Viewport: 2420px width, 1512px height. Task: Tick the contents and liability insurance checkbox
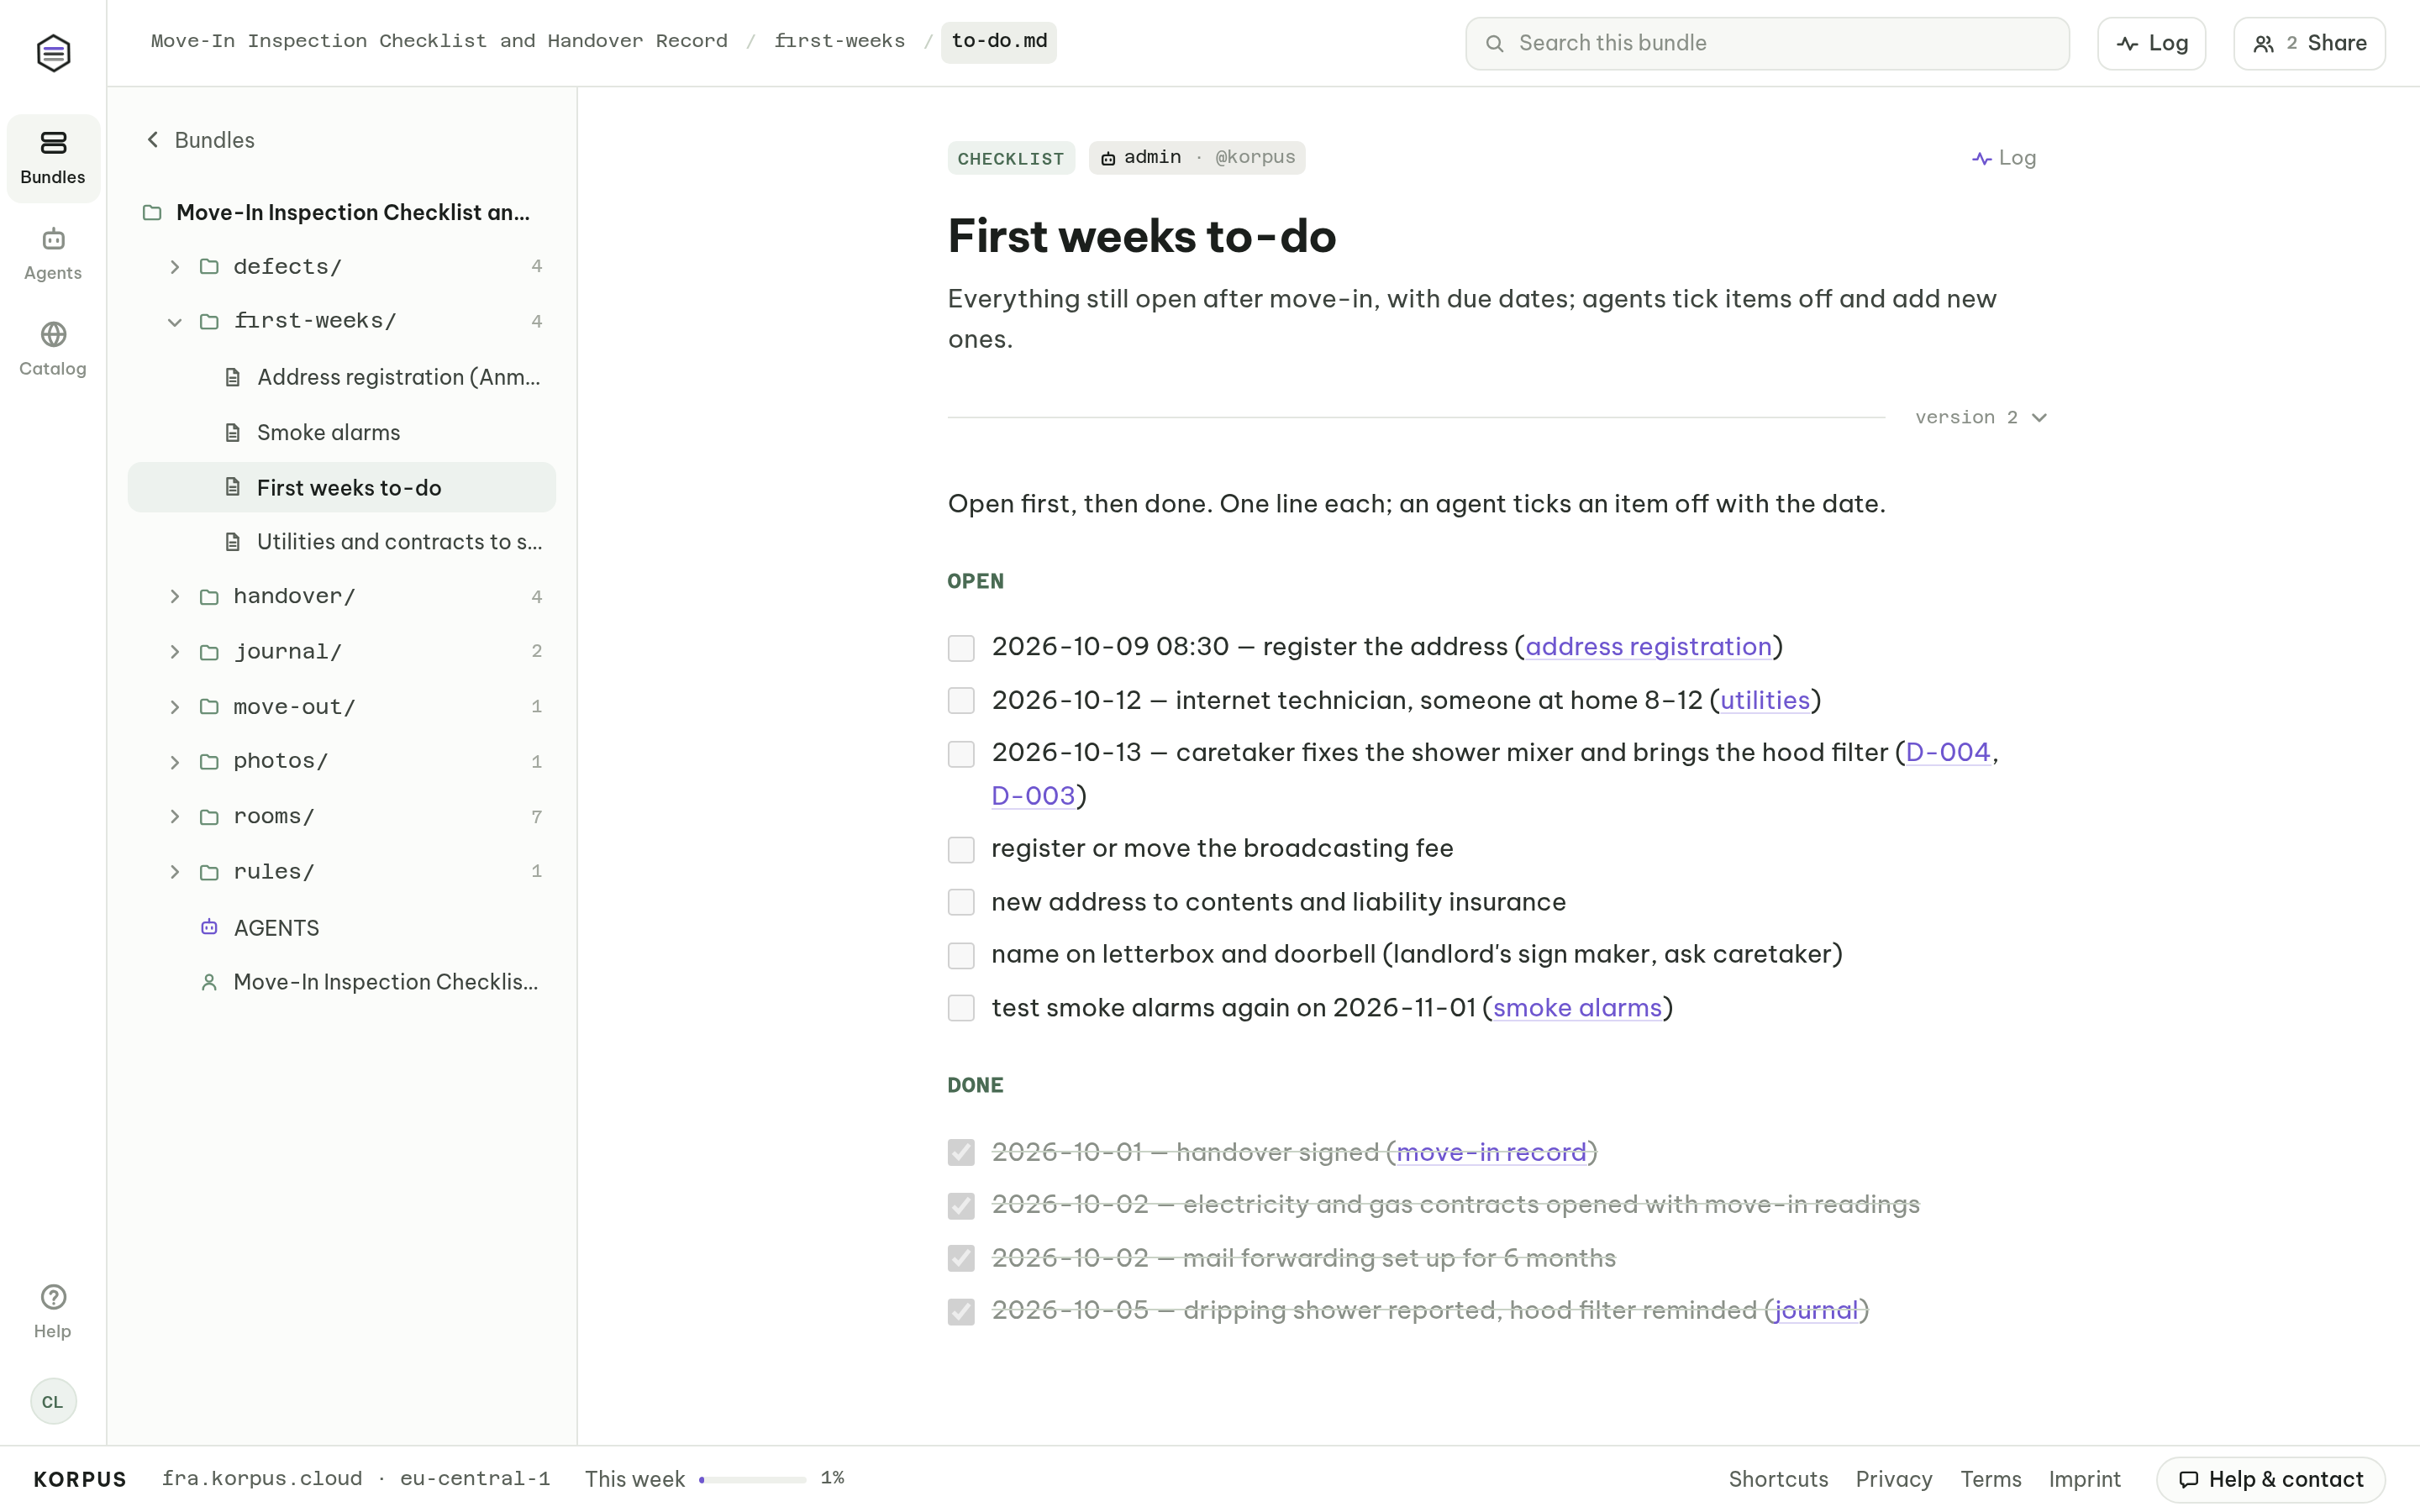961,902
